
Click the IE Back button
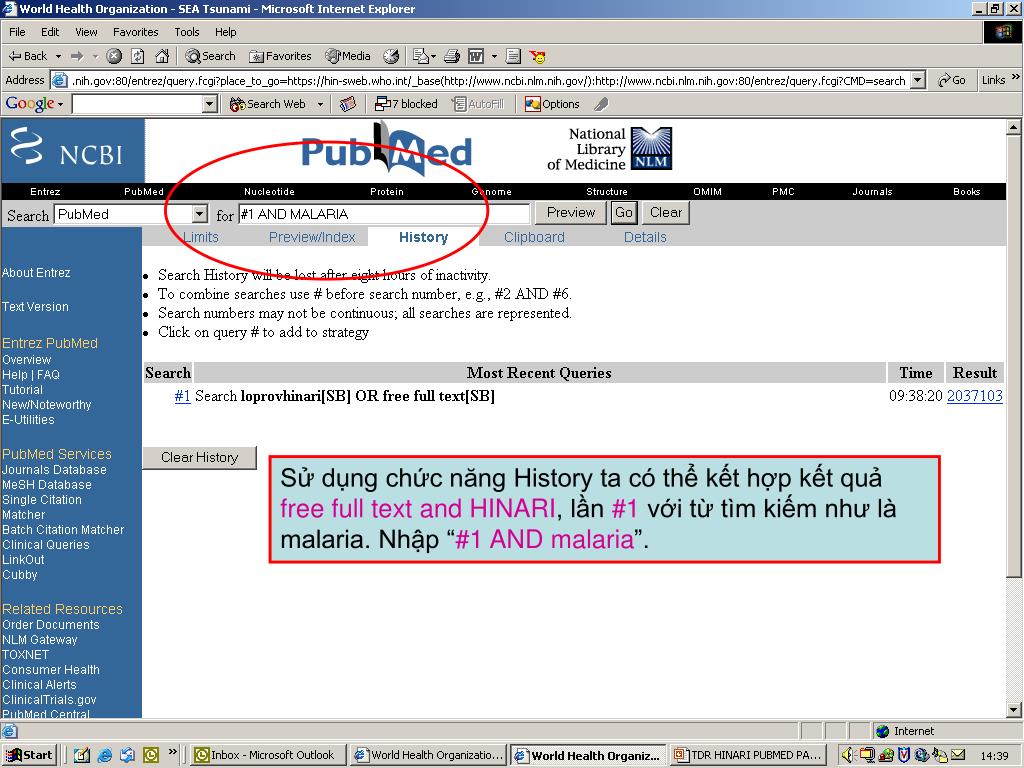(27, 56)
